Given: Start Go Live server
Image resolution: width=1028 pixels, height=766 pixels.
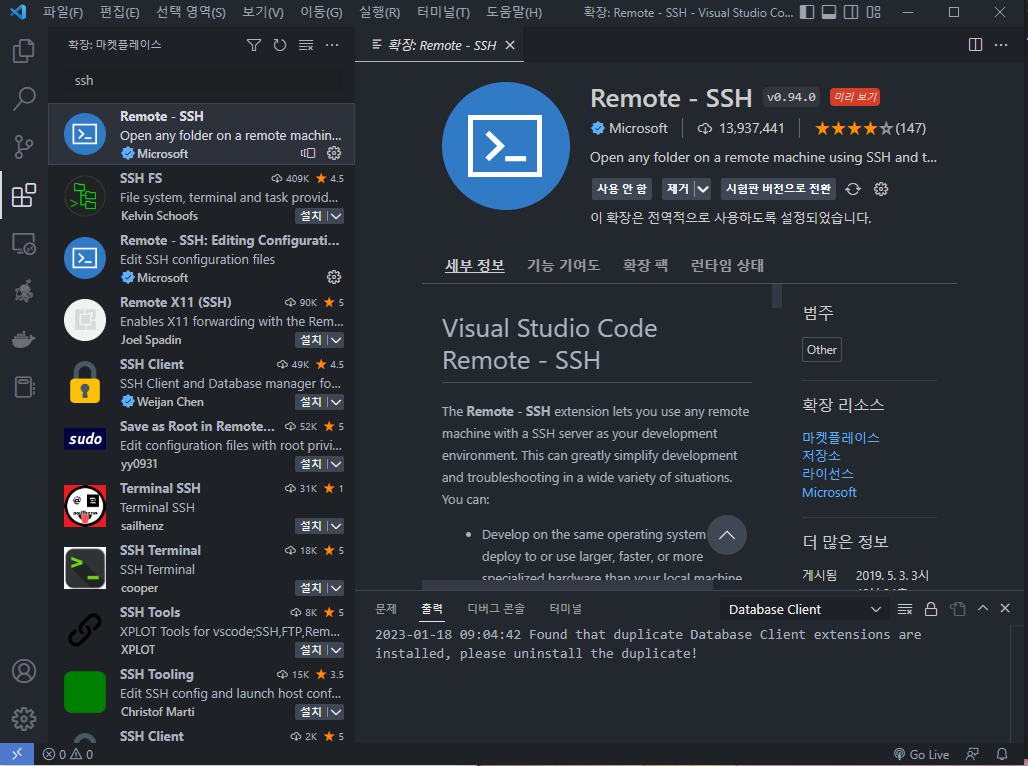Looking at the screenshot, I should [x=921, y=754].
